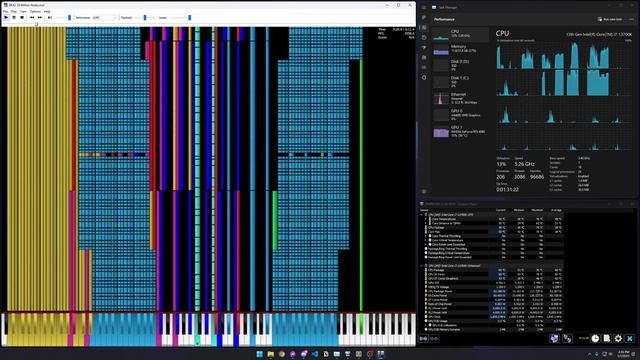640x360 pixels.
Task: Pause playback in the MIDI player toolbar
Action: [14, 18]
